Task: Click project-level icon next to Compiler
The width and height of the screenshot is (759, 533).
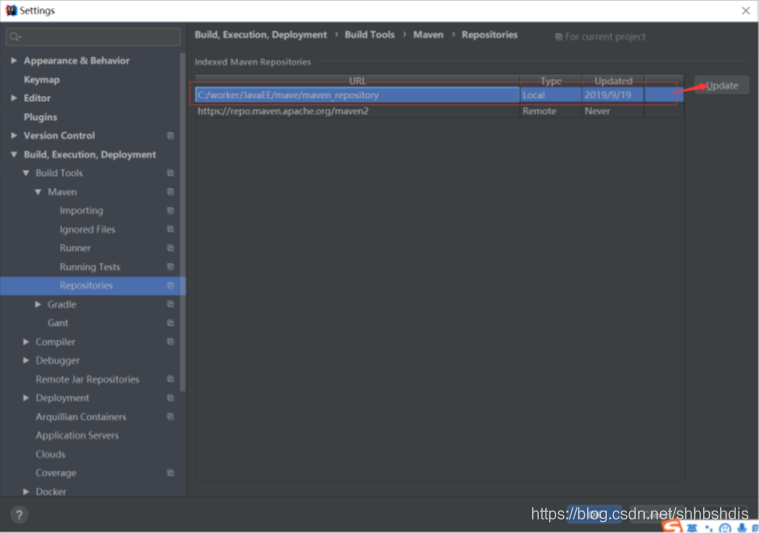Action: coord(170,342)
